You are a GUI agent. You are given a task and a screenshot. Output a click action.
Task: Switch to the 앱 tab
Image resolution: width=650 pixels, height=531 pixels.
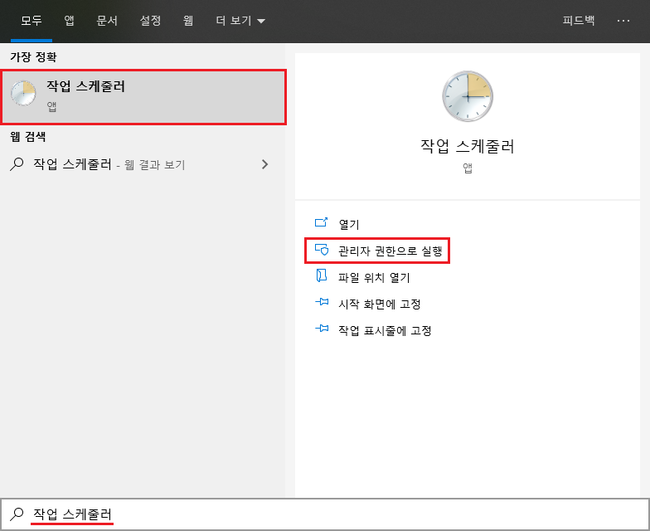[x=69, y=20]
